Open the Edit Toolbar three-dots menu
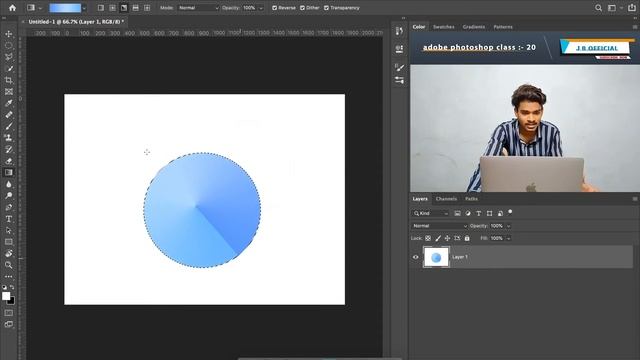 9,276
